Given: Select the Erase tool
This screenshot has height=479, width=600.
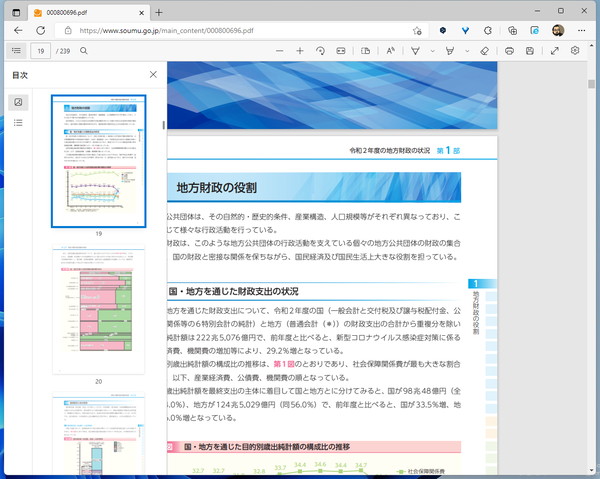Looking at the screenshot, I should pyautogui.click(x=484, y=50).
